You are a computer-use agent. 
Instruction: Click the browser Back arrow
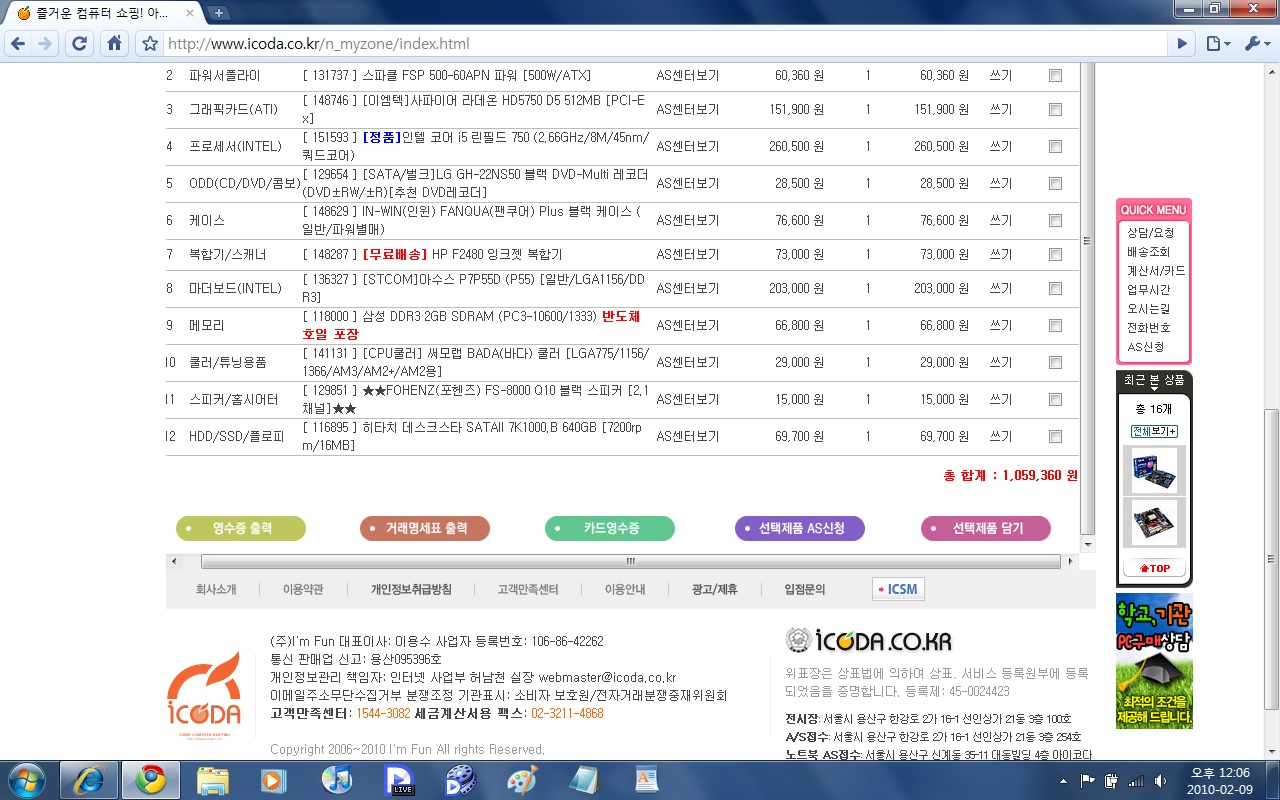click(17, 44)
